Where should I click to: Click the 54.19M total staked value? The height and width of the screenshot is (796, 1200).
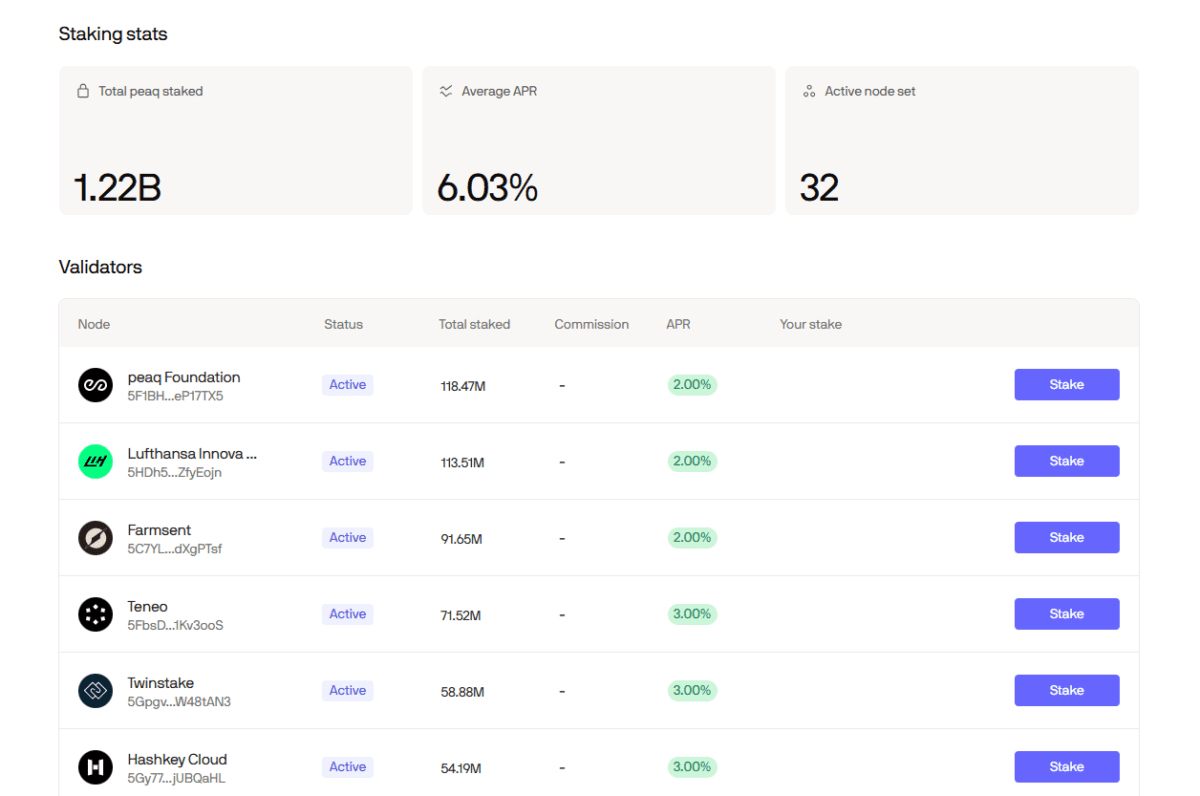coord(461,768)
